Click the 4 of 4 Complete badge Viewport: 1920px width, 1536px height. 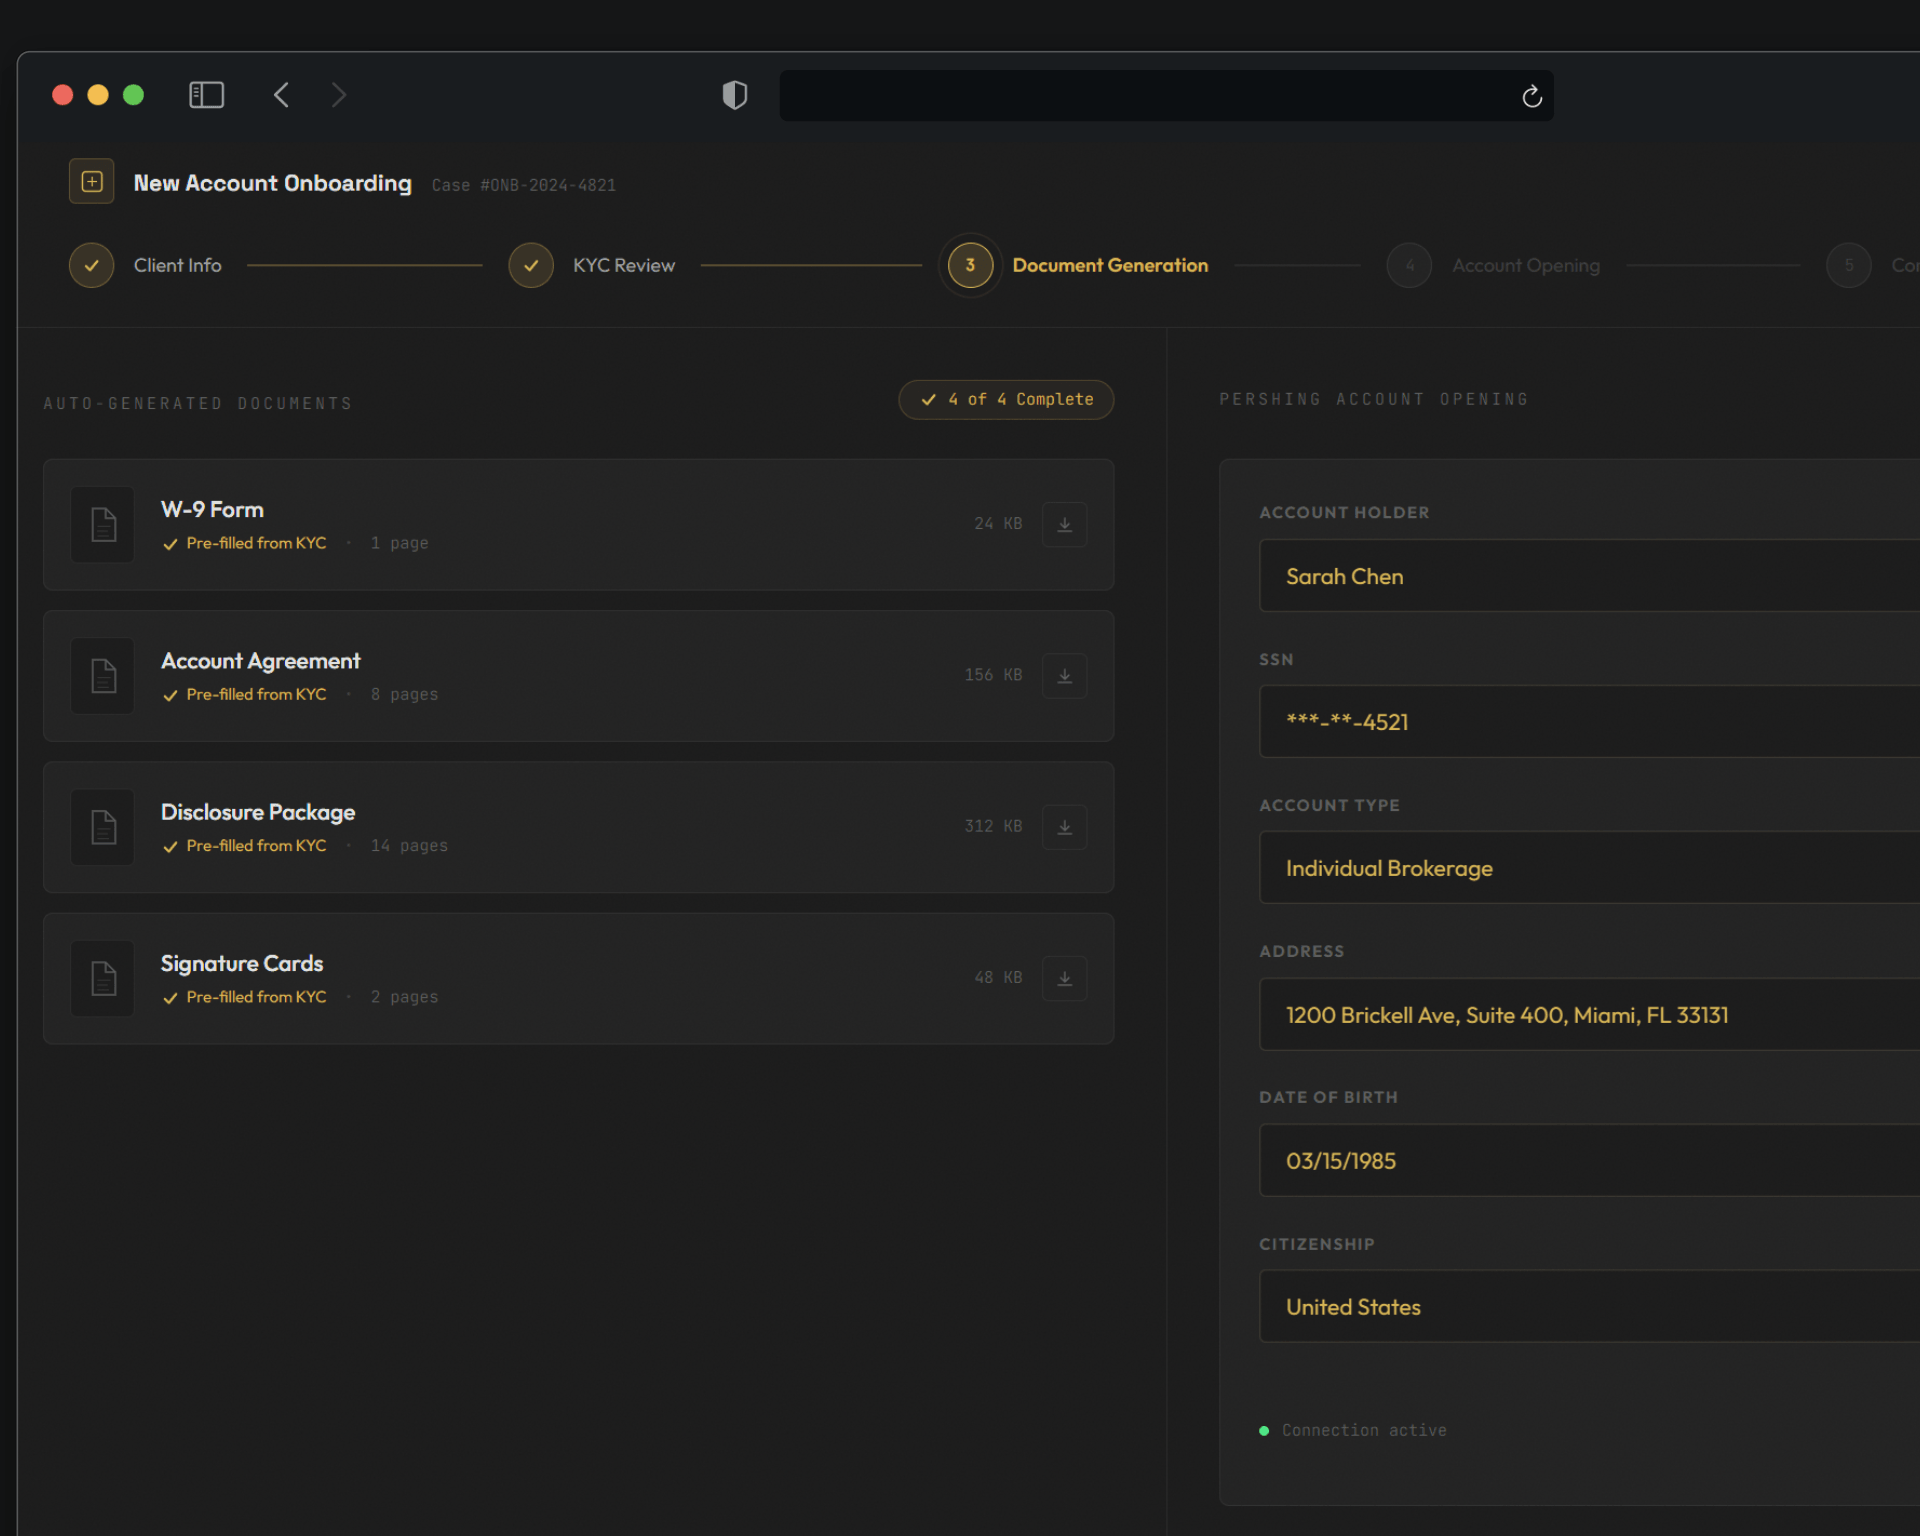[x=1006, y=399]
